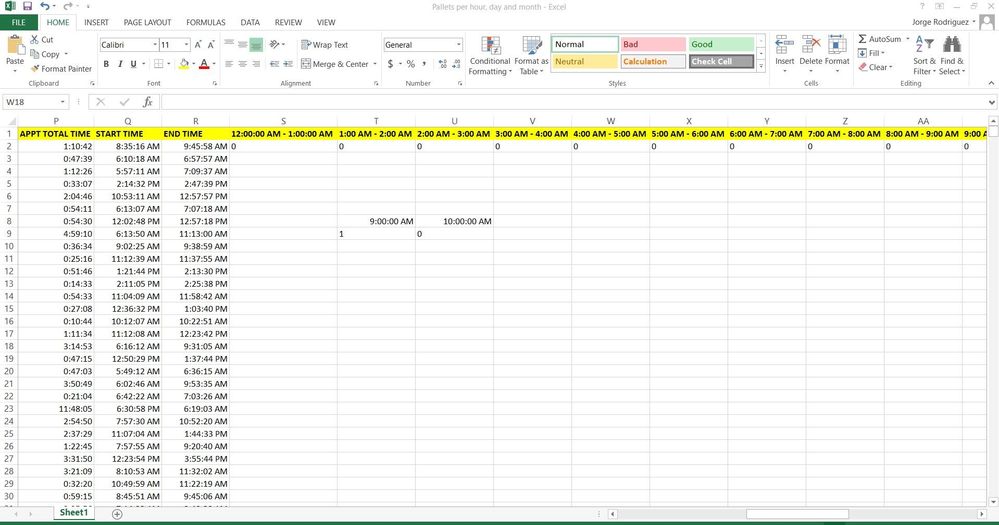Open the Borders button
The width and height of the screenshot is (999, 525).
159,64
